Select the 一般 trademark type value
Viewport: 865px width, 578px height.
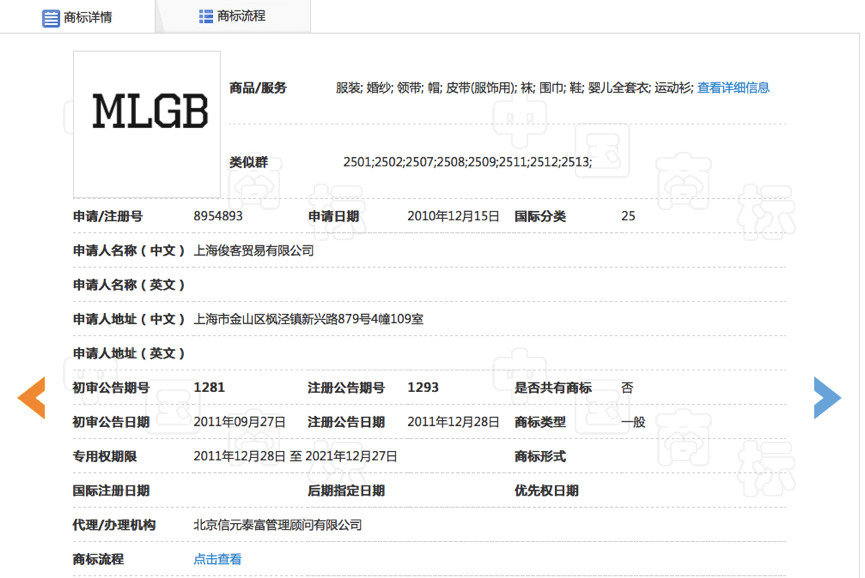633,422
